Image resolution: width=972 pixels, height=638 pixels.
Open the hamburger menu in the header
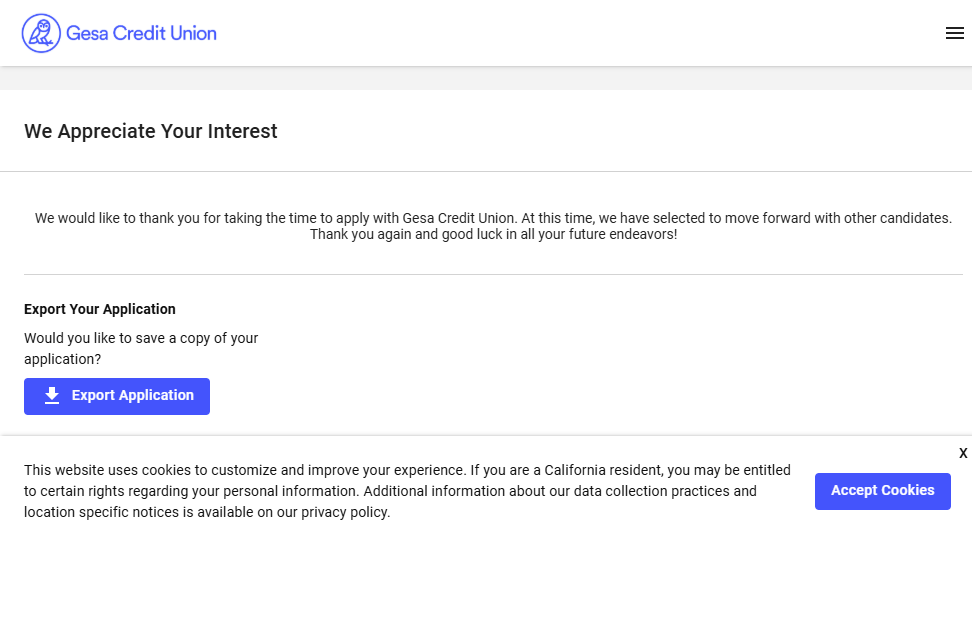click(954, 33)
